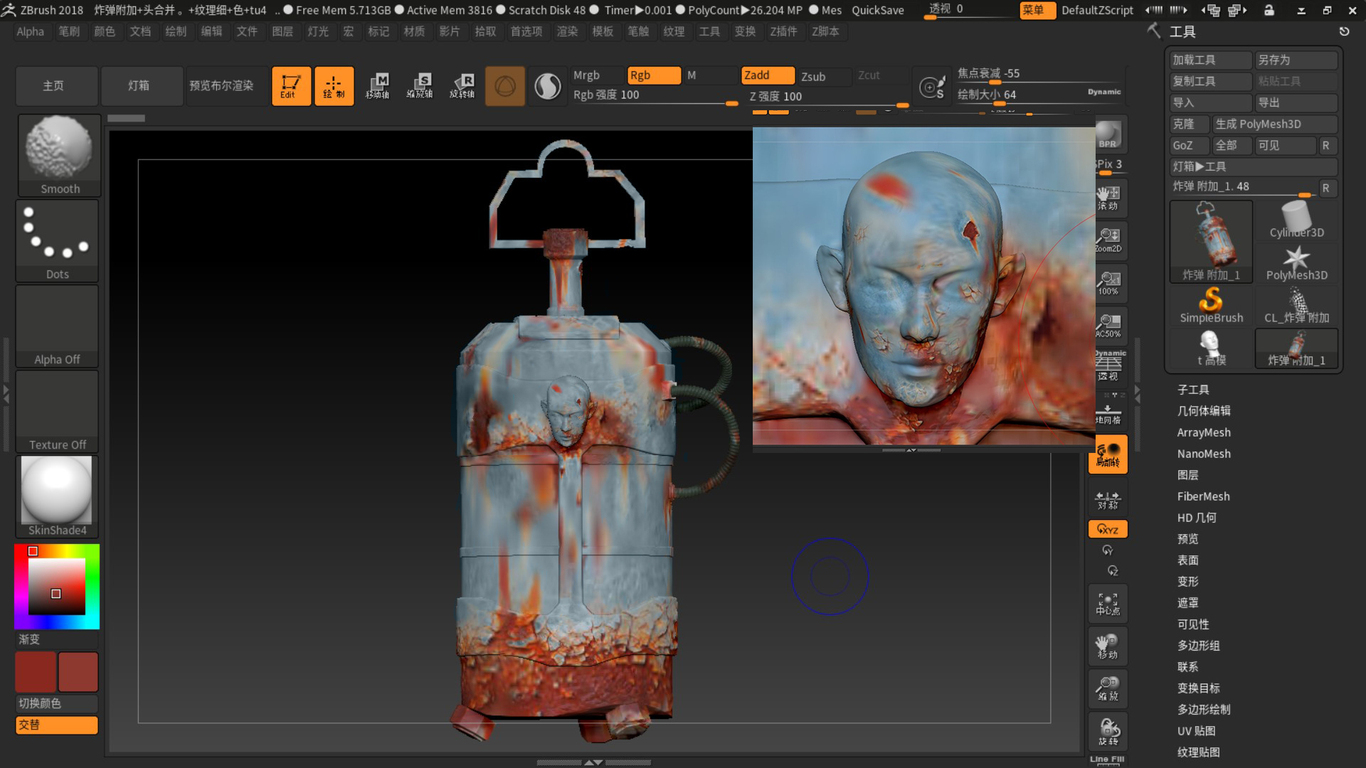Open the 渲染 (Render) menu
This screenshot has height=768, width=1366.
pyautogui.click(x=567, y=32)
